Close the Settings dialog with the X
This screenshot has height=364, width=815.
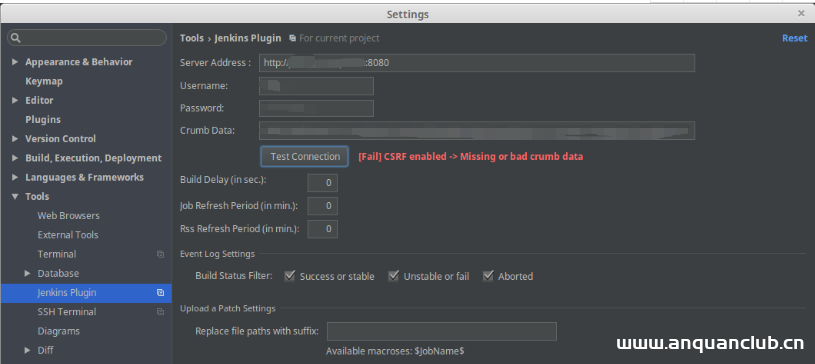coord(801,14)
